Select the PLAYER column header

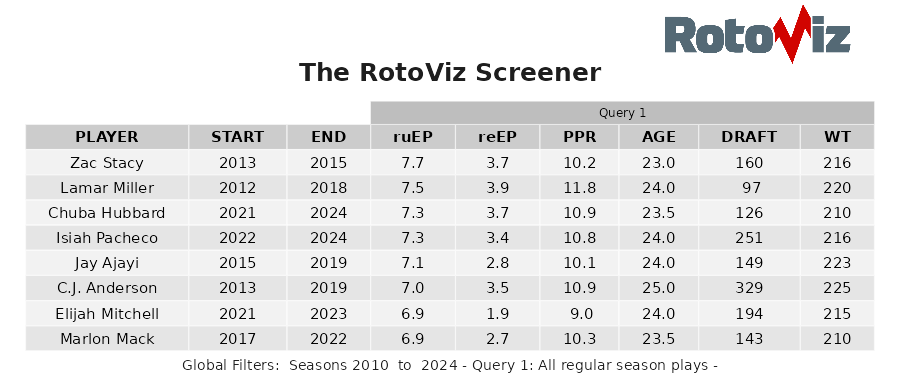point(107,137)
